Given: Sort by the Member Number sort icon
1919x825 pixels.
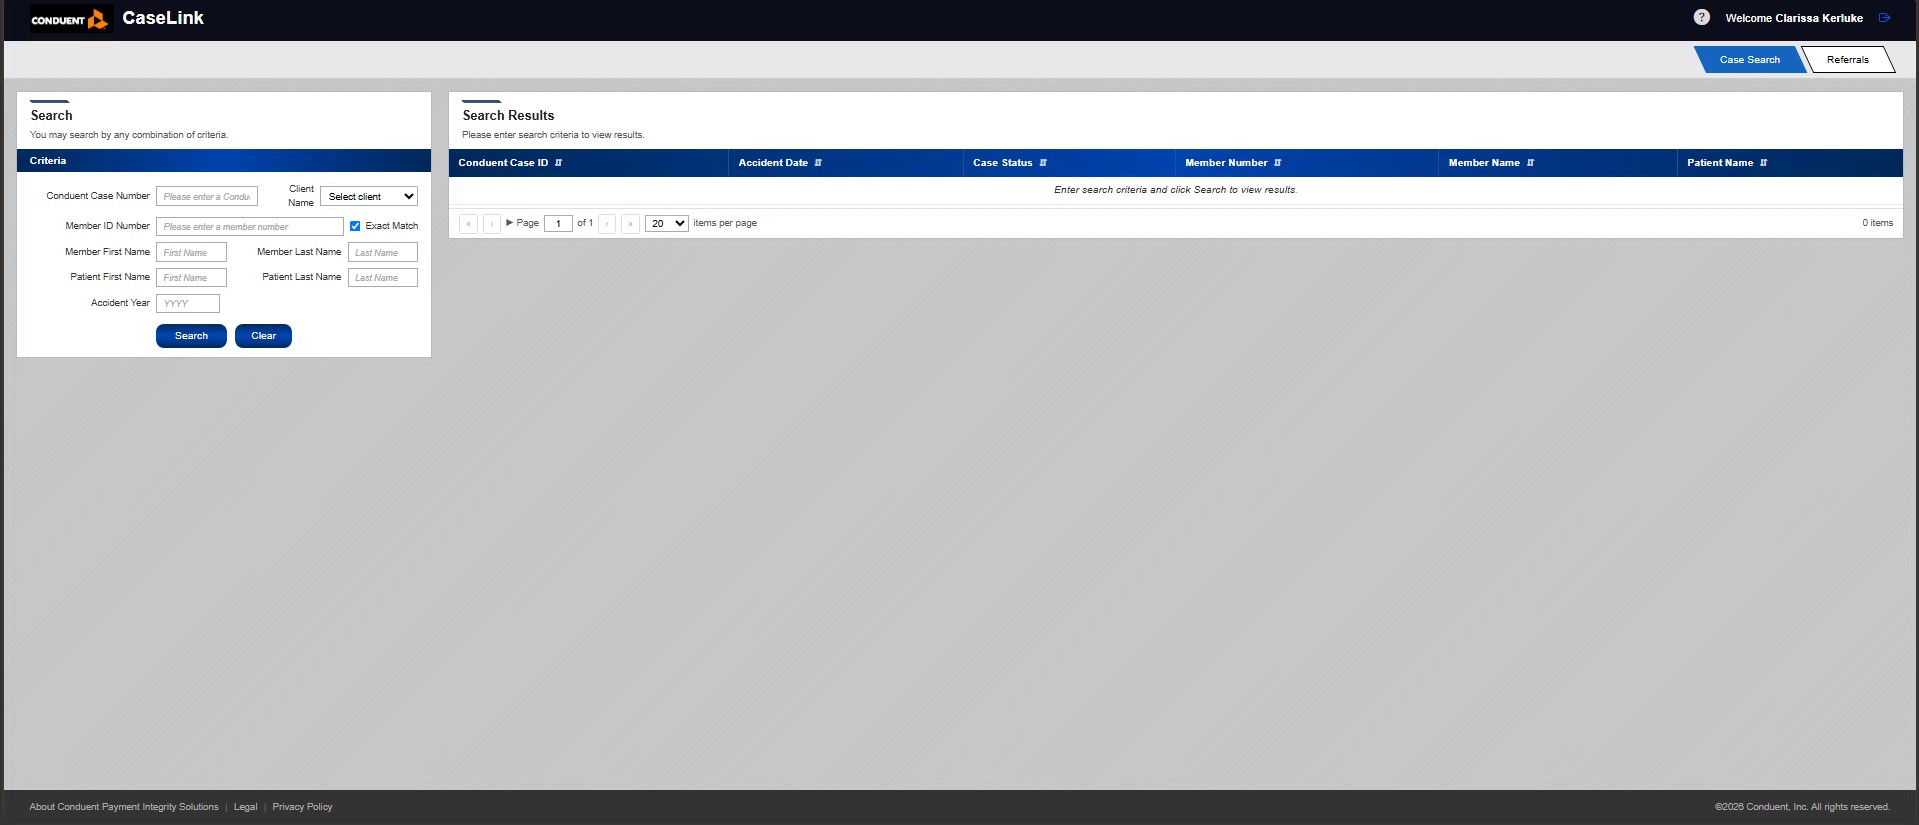Looking at the screenshot, I should 1277,163.
